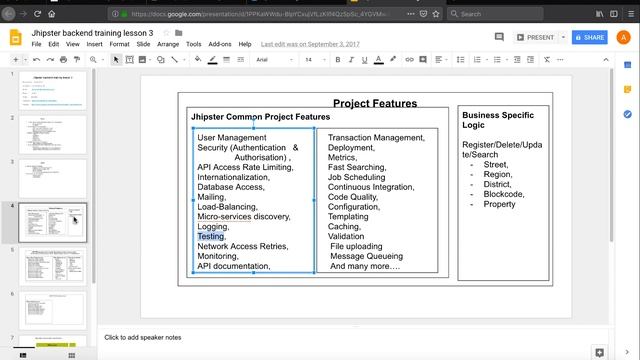Open the Format menu

pos(119,44)
